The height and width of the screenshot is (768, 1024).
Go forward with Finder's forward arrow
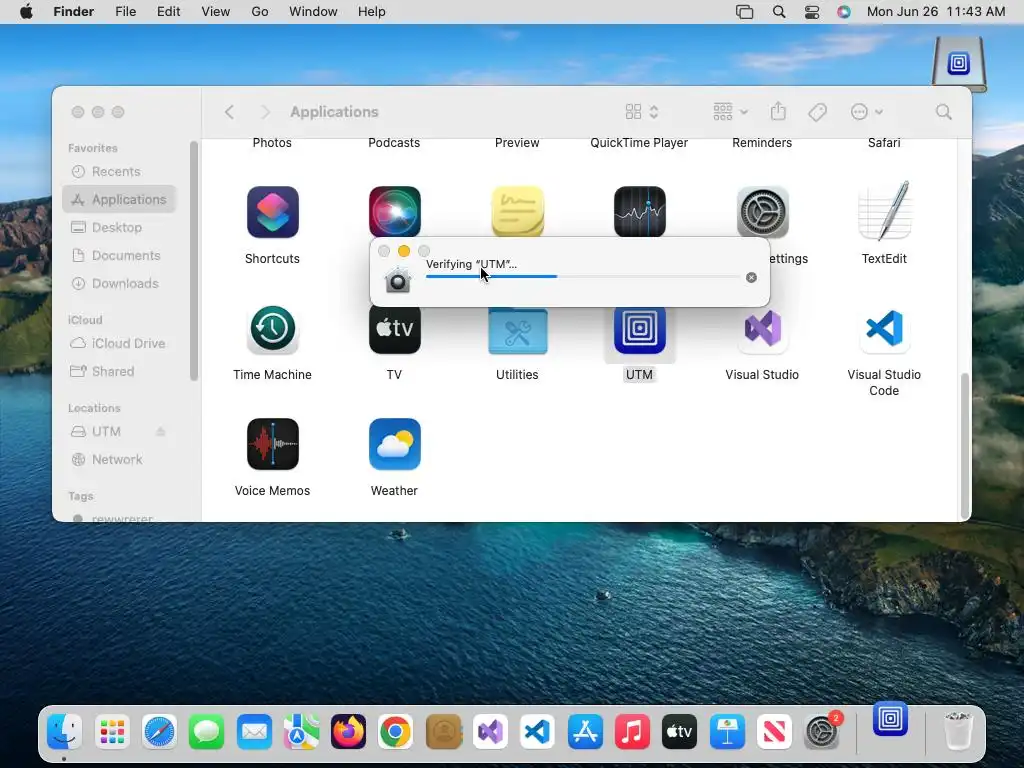point(264,112)
